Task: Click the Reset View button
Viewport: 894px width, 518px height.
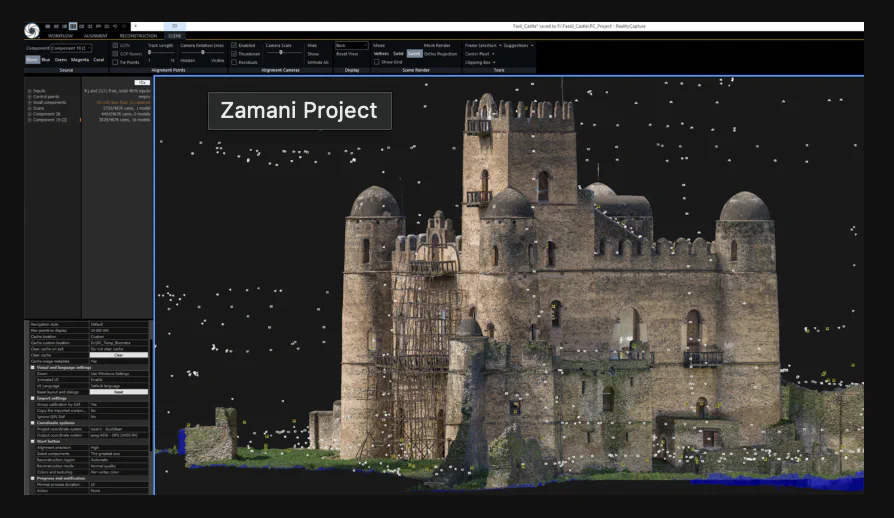Action: pos(347,54)
